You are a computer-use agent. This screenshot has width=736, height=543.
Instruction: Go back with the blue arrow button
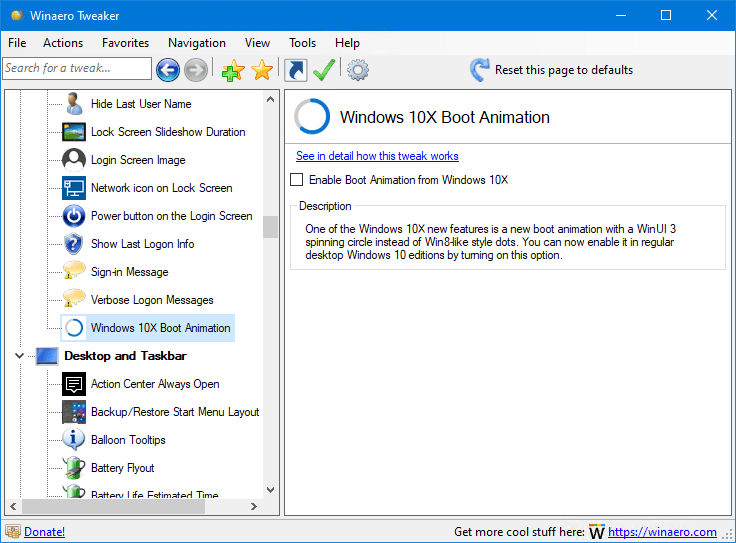pos(168,70)
